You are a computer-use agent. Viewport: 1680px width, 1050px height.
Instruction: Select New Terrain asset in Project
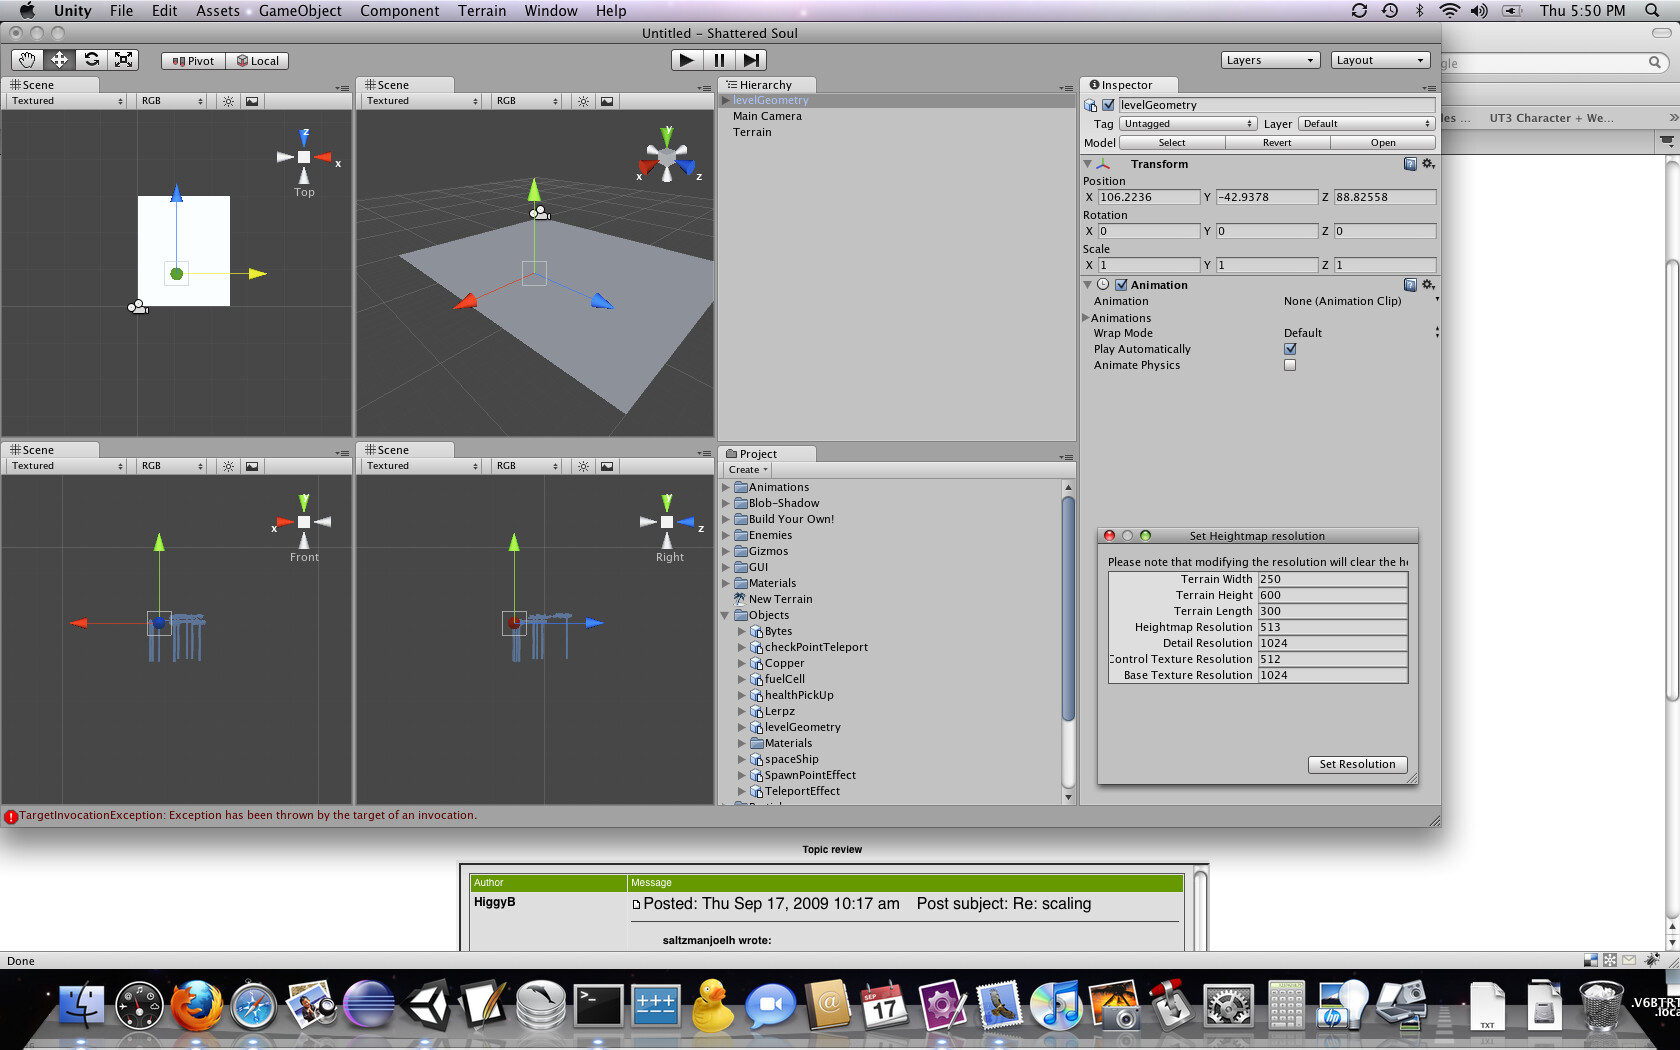pyautogui.click(x=780, y=599)
